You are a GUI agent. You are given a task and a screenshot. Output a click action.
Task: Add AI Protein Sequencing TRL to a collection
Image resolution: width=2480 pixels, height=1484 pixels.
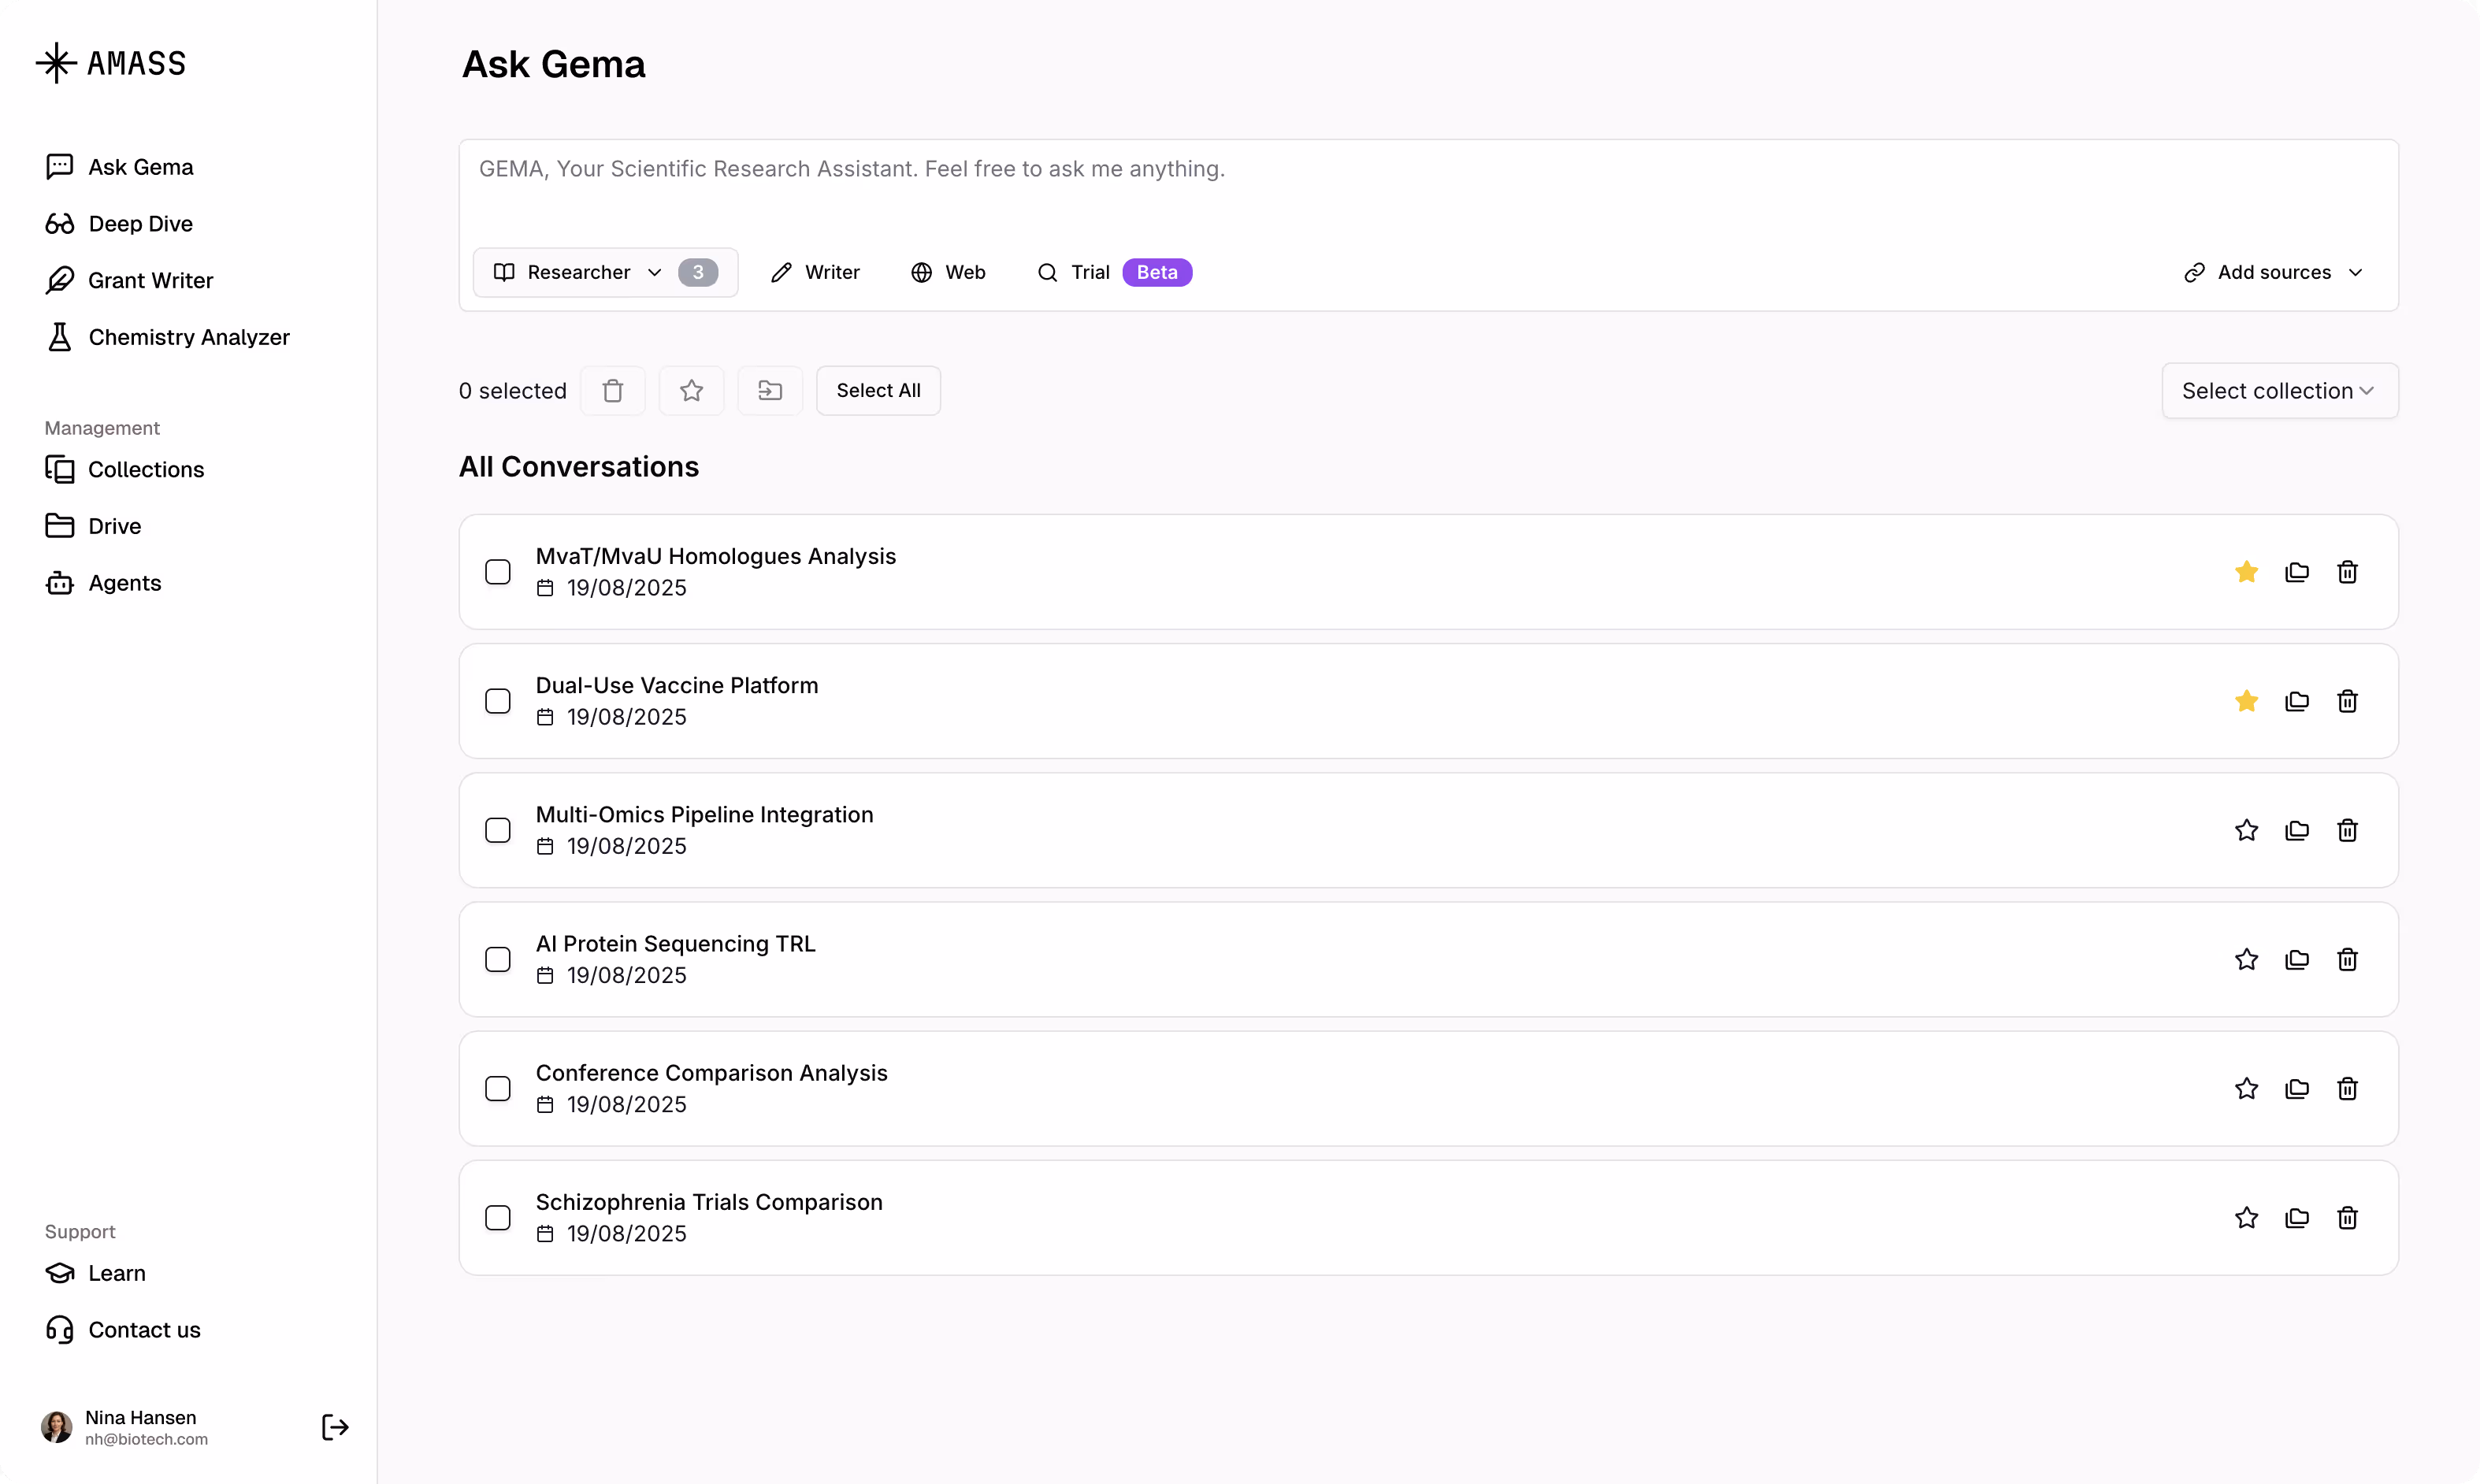click(2297, 959)
